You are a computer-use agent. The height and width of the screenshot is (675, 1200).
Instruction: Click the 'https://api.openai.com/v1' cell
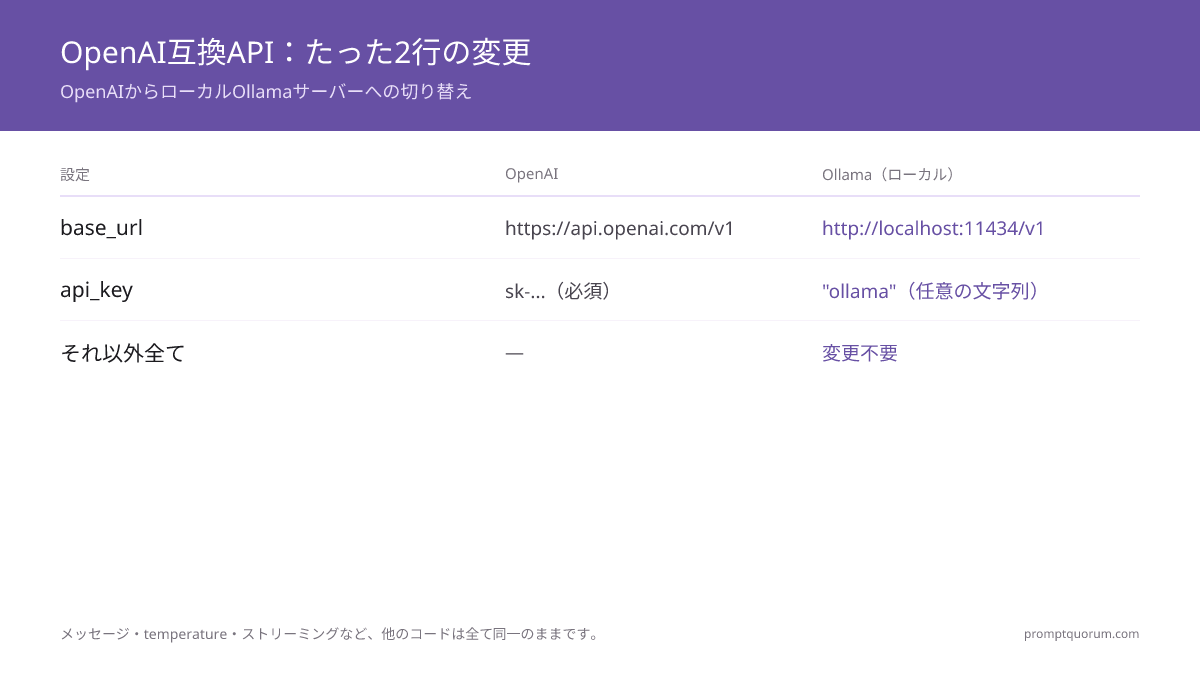(620, 228)
